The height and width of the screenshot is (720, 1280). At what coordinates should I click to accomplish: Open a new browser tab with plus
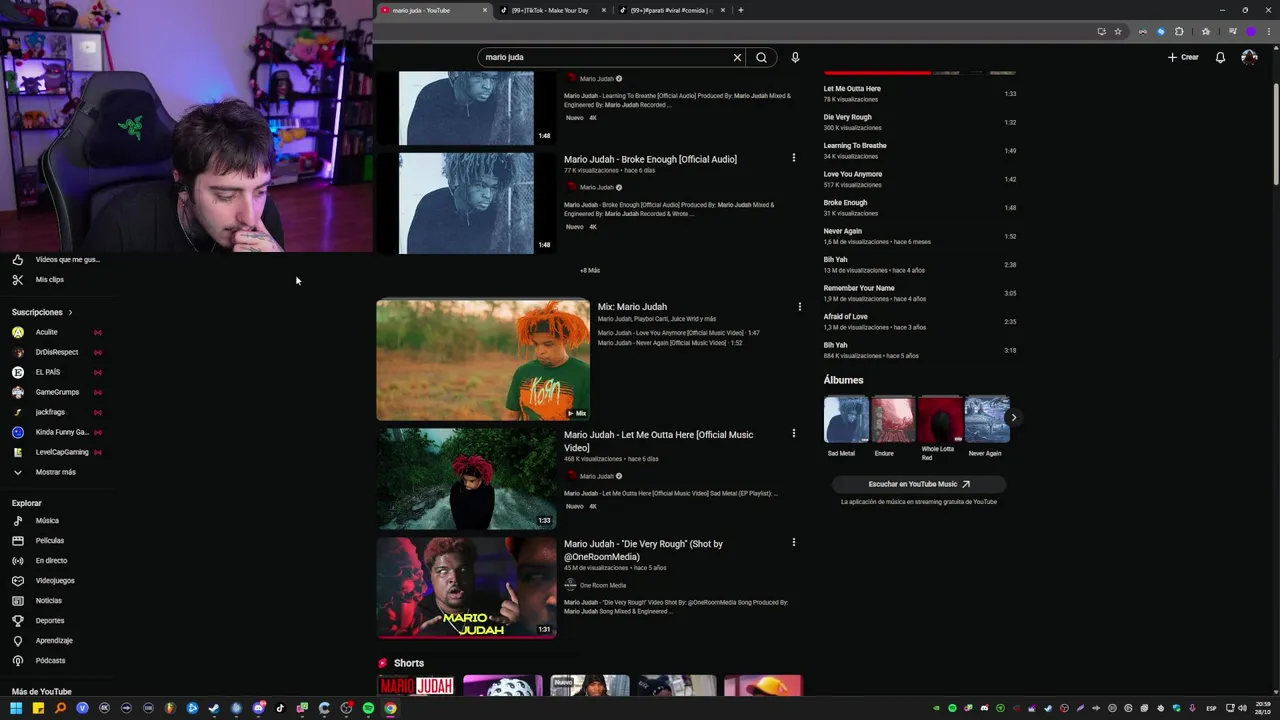740,10
